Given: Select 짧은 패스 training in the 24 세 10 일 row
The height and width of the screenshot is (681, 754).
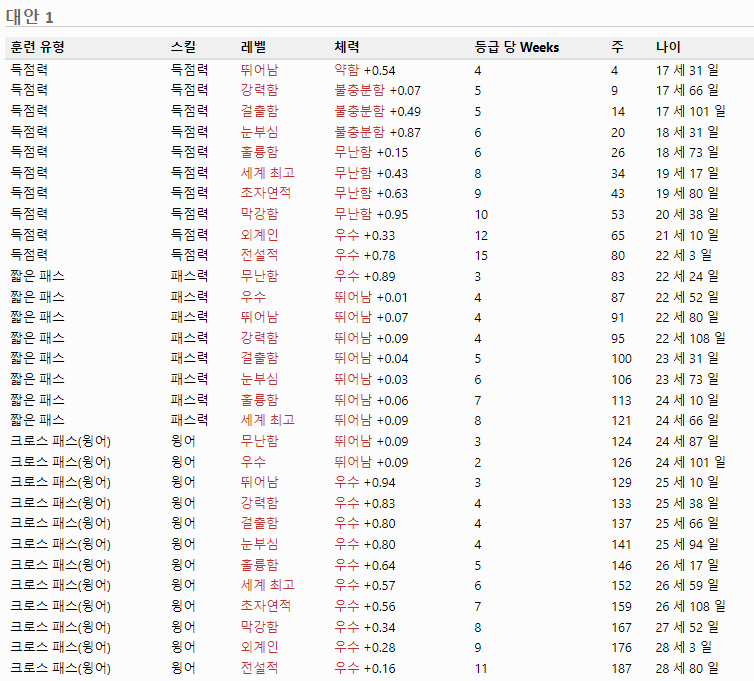Looking at the screenshot, I should click(38, 400).
